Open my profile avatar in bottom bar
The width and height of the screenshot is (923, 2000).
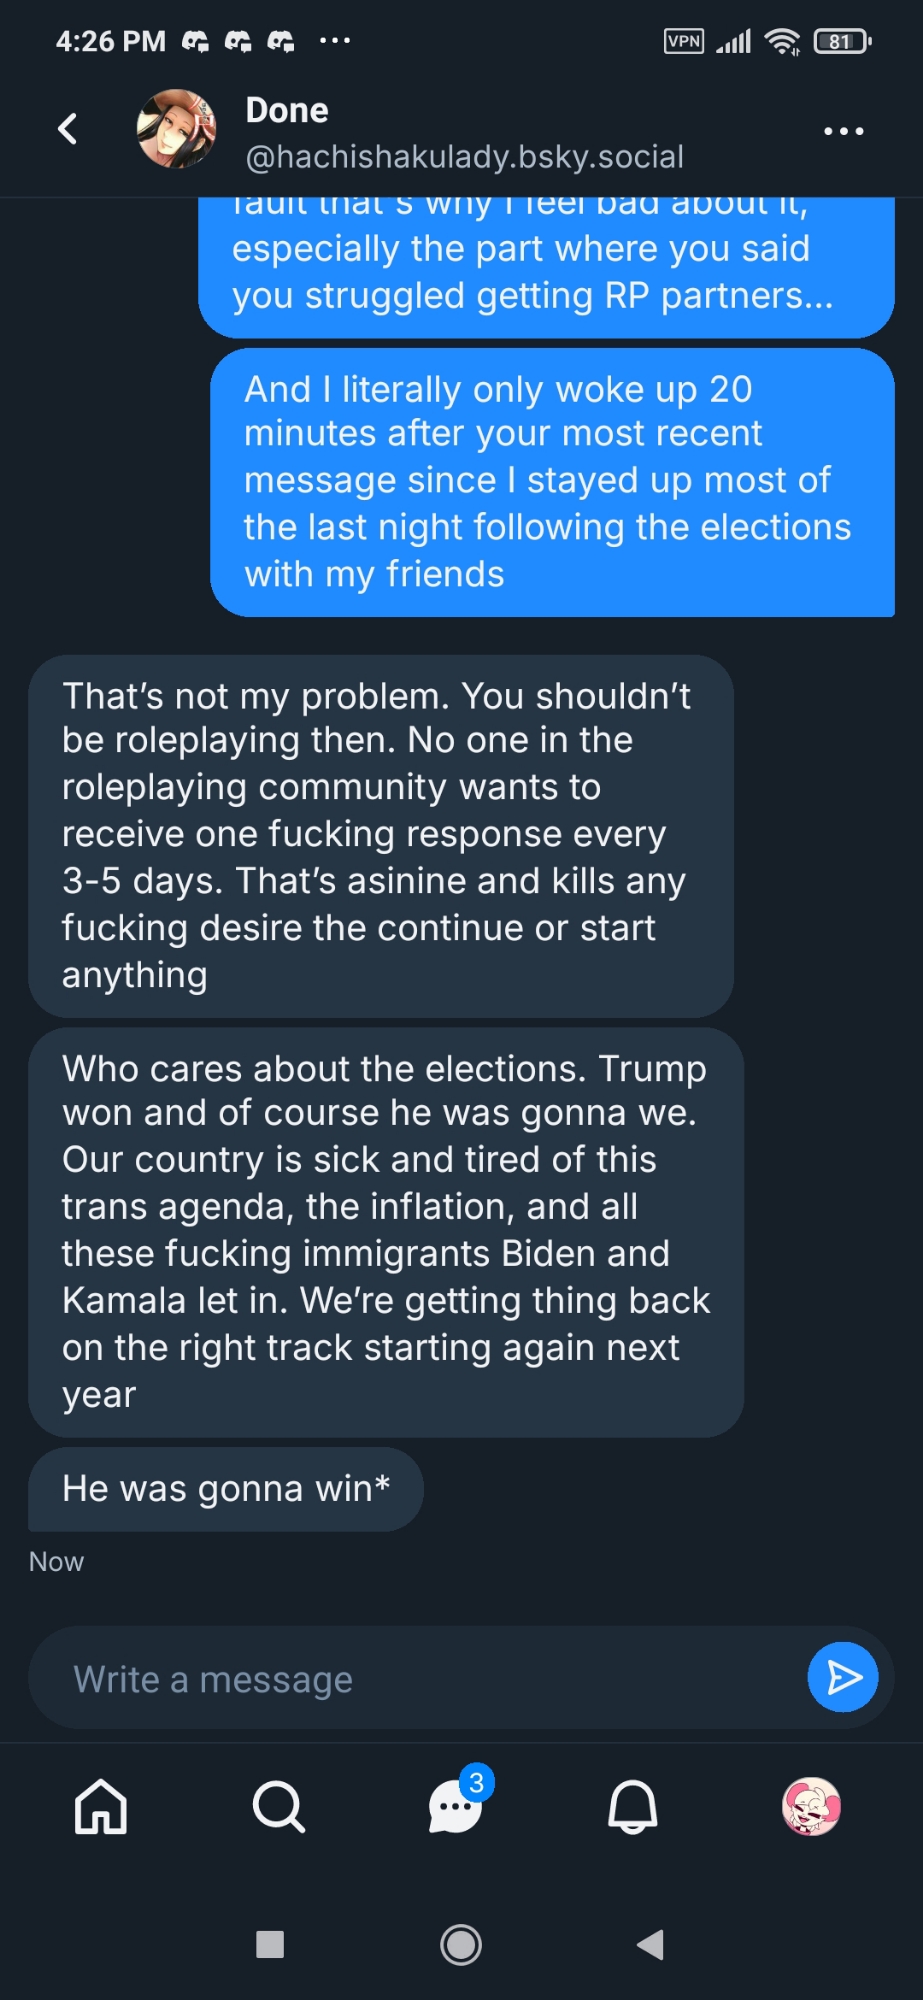pyautogui.click(x=811, y=1807)
